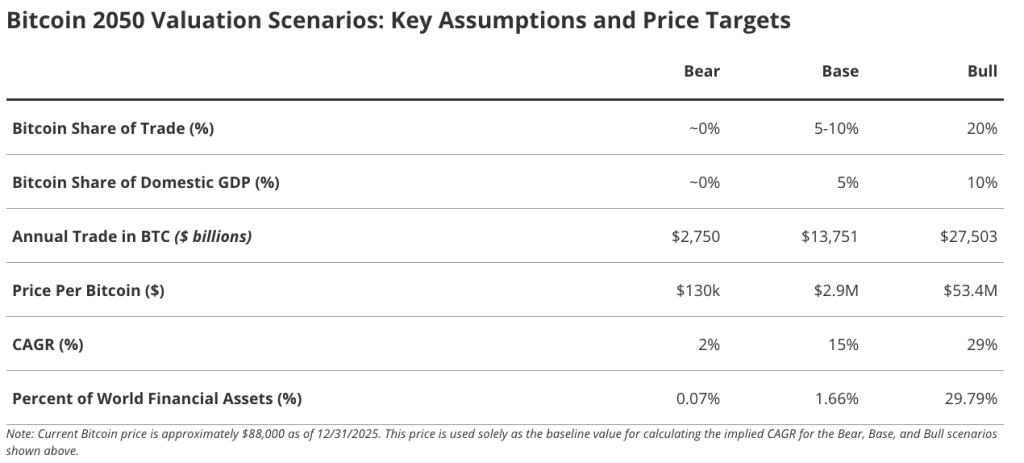Click the Annual Trade in BTC label
Image resolution: width=1024 pixels, height=463 pixels.
pos(131,236)
